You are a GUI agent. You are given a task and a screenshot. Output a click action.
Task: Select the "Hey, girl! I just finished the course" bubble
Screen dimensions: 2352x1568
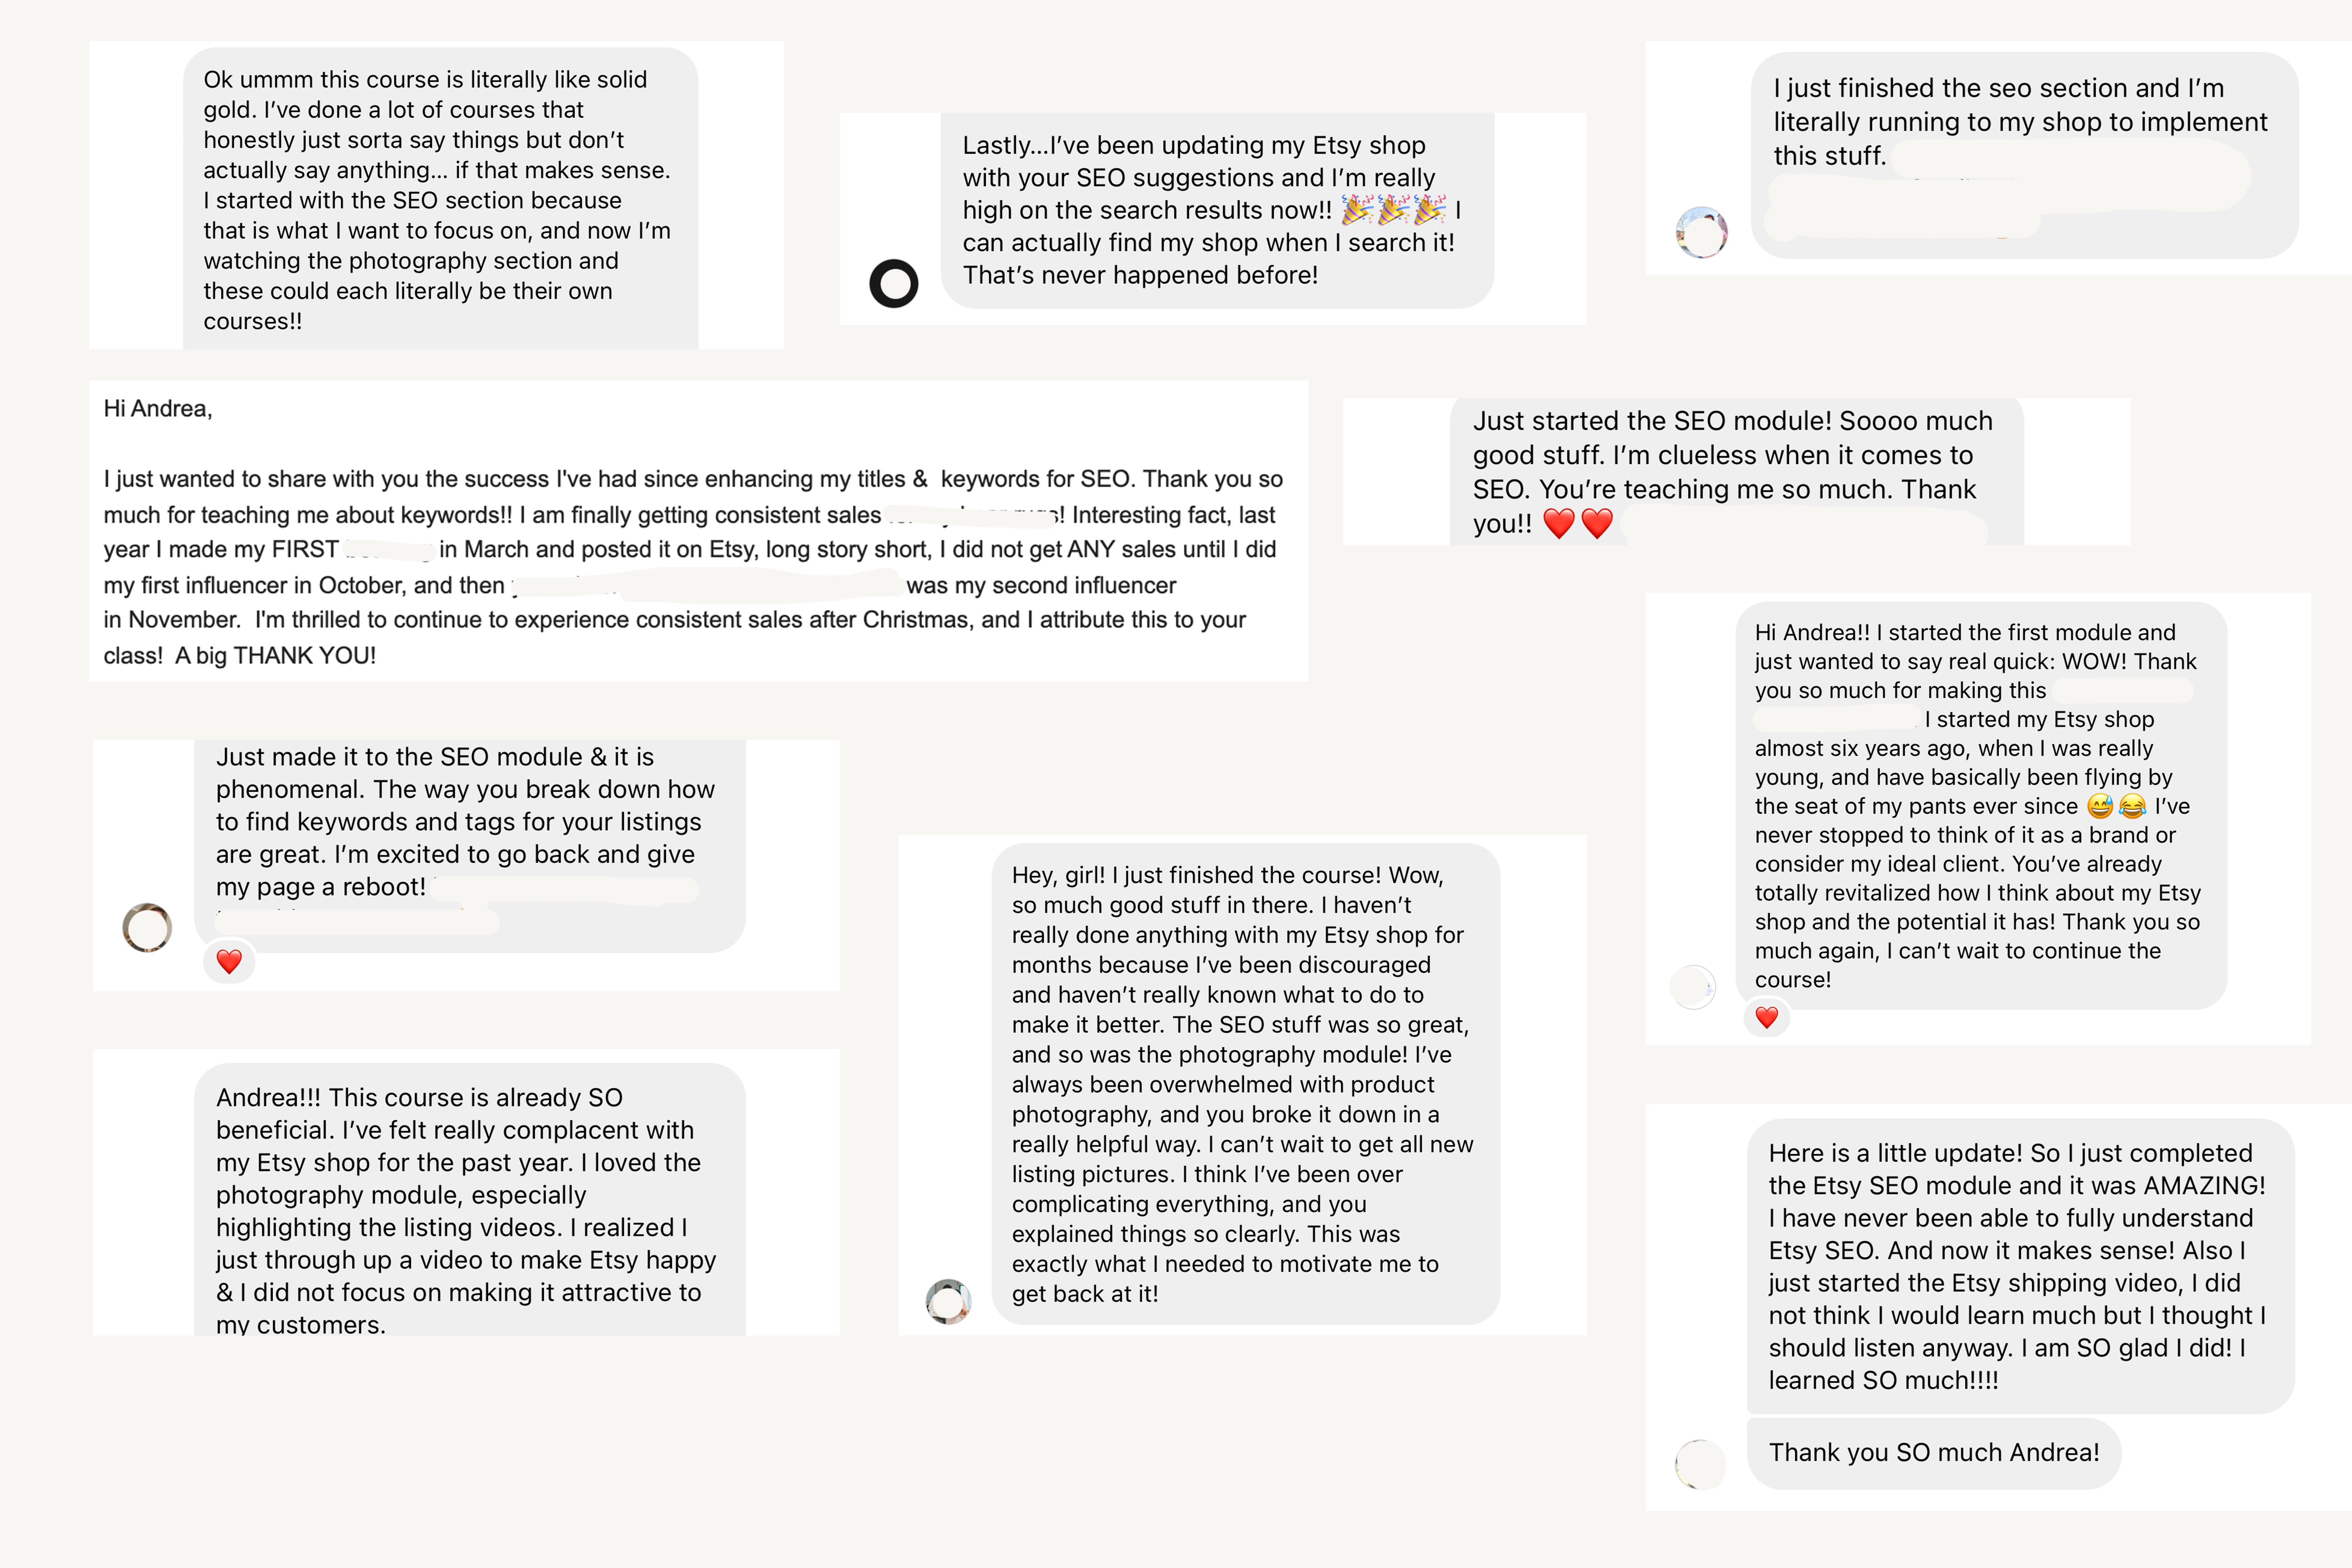pyautogui.click(x=1244, y=1084)
